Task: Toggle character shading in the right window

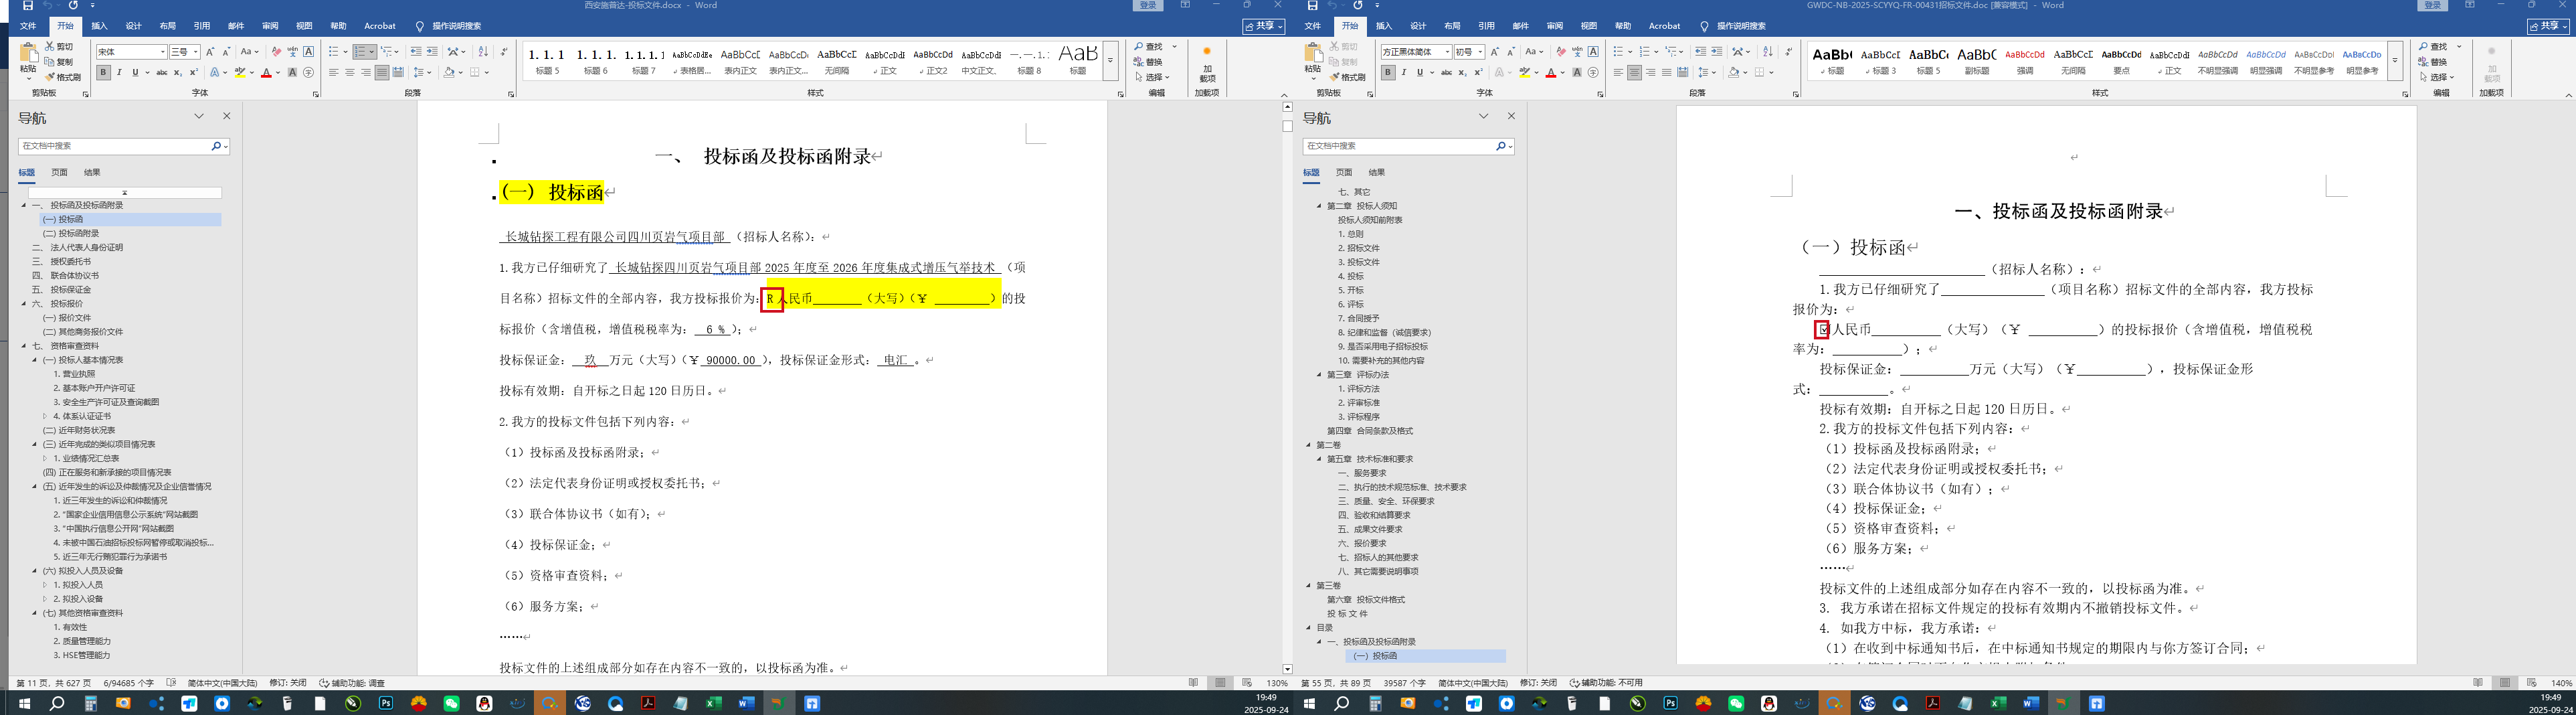Action: pyautogui.click(x=1577, y=73)
